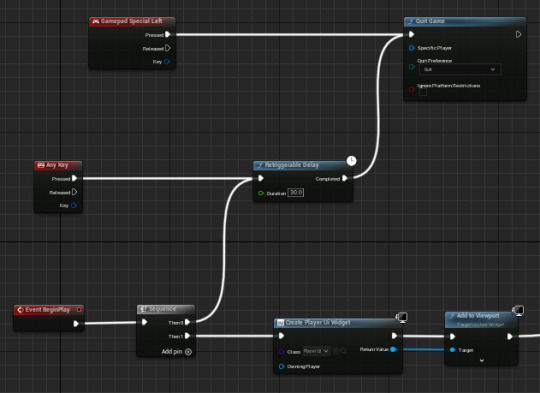Select the keyboard icon on Any Key node
The height and width of the screenshot is (393, 540).
coord(41,165)
